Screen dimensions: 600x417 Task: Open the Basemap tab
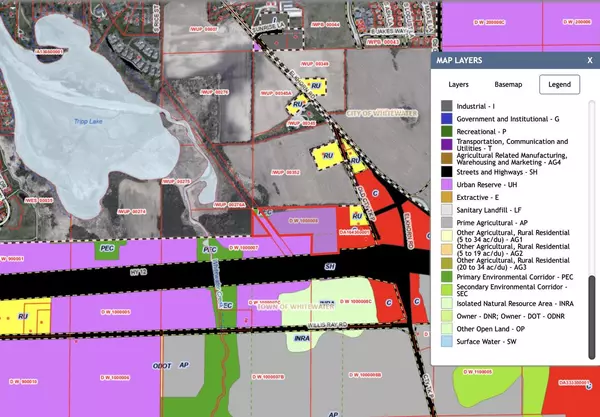[x=508, y=85]
